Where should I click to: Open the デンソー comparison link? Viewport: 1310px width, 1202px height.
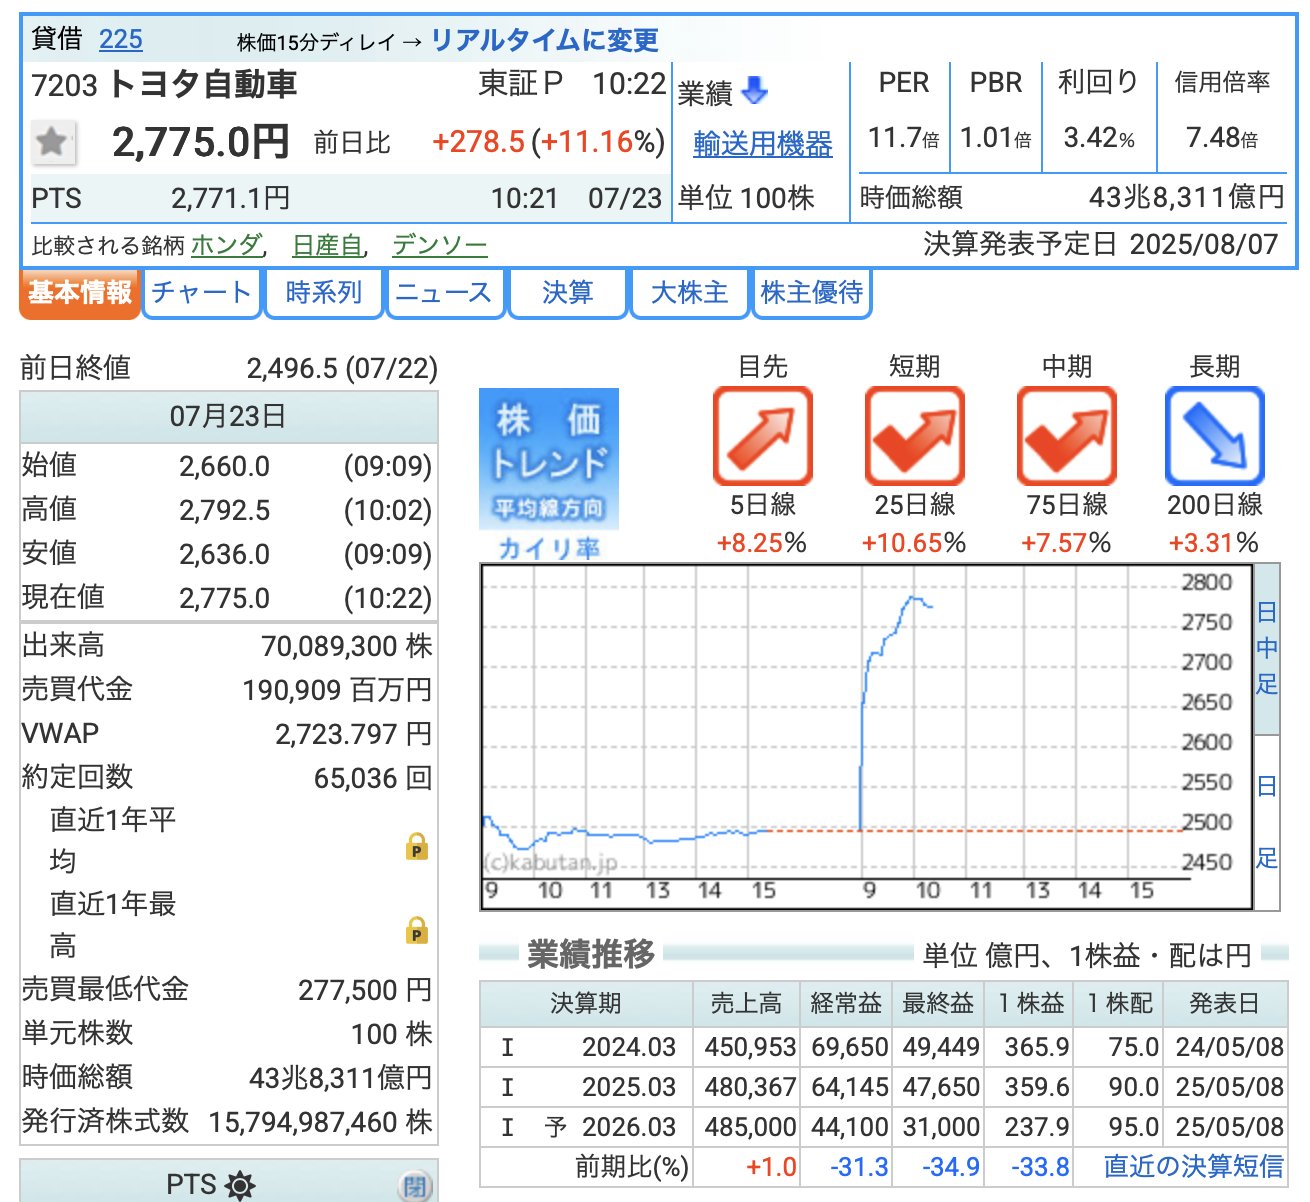[440, 244]
